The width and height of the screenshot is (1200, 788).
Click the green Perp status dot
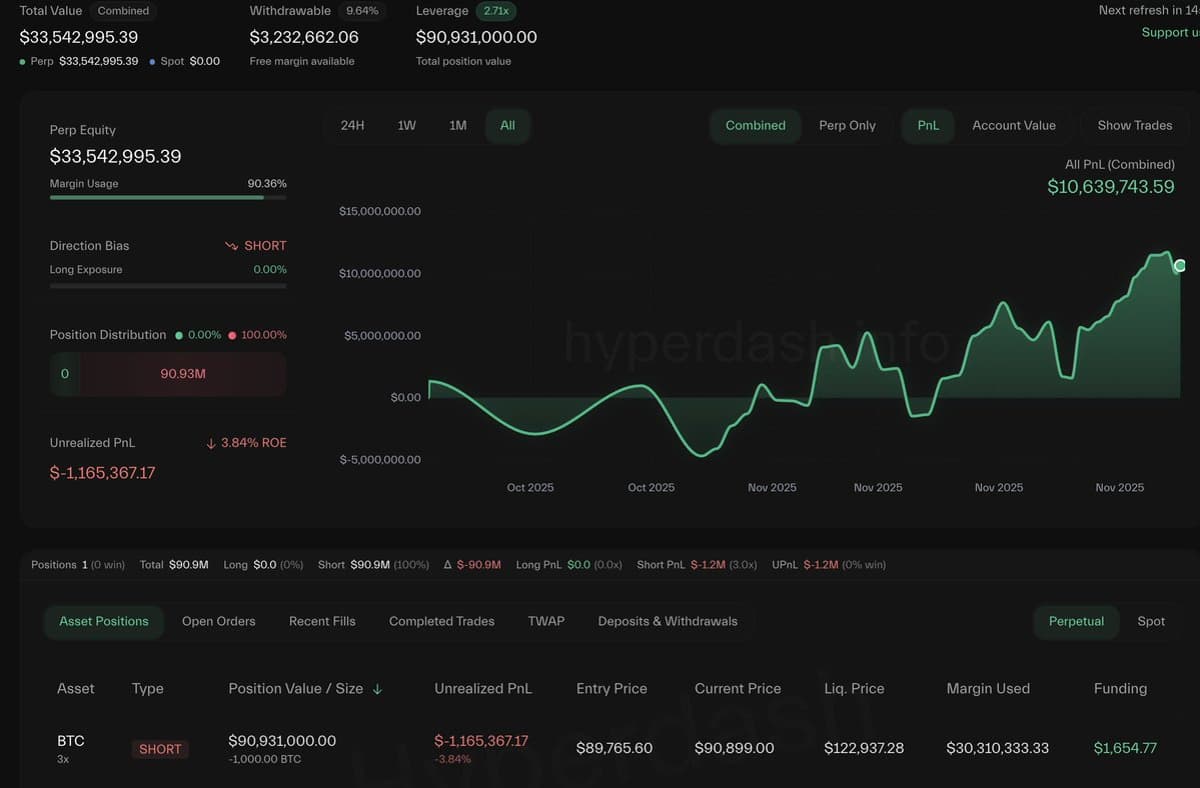[21, 61]
